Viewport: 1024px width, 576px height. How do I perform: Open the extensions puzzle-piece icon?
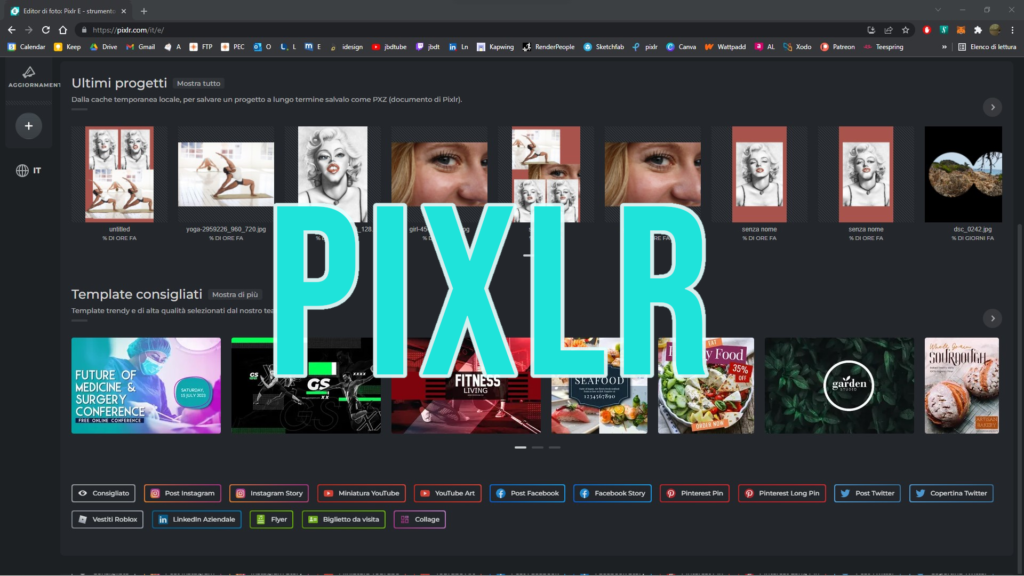[978, 30]
